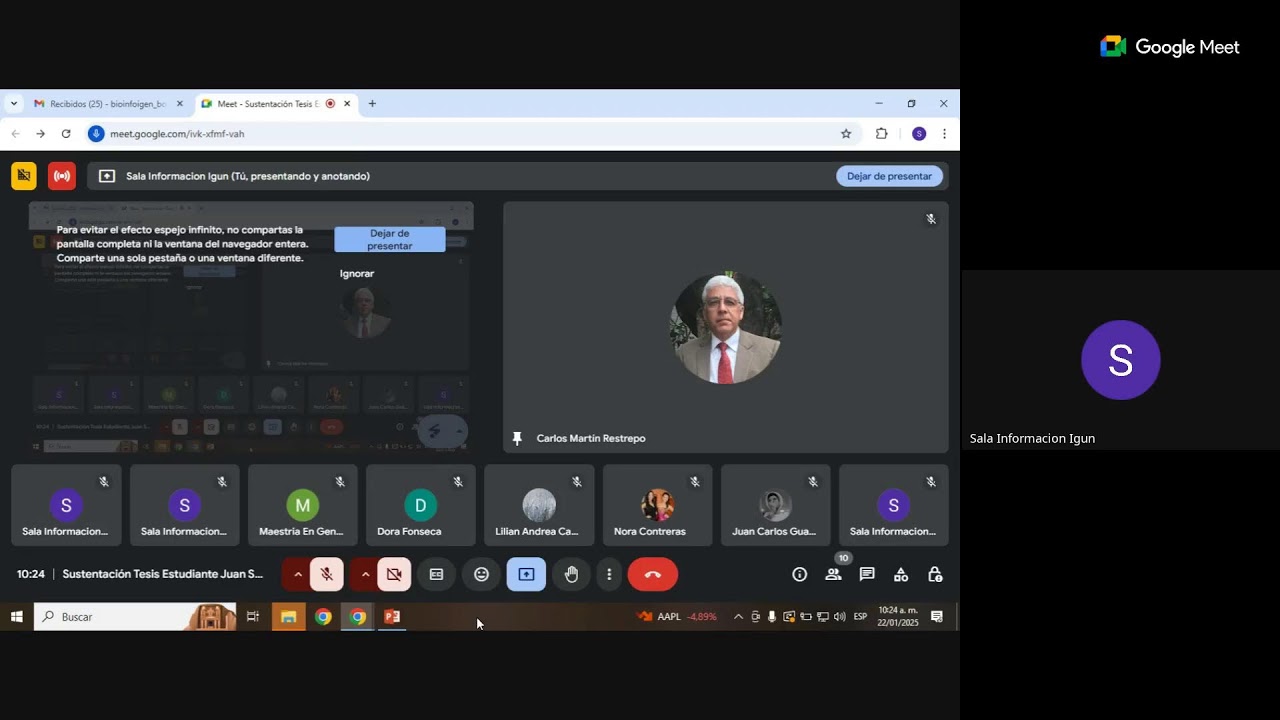Open video settings arrow beside camera
The image size is (1280, 720).
[x=365, y=574]
